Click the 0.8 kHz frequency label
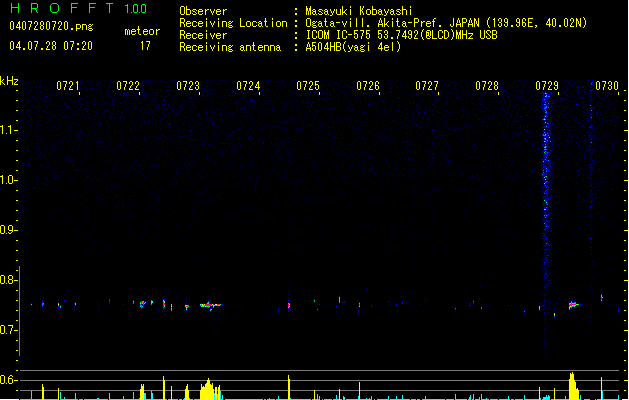629x400 pixels. pos(8,280)
